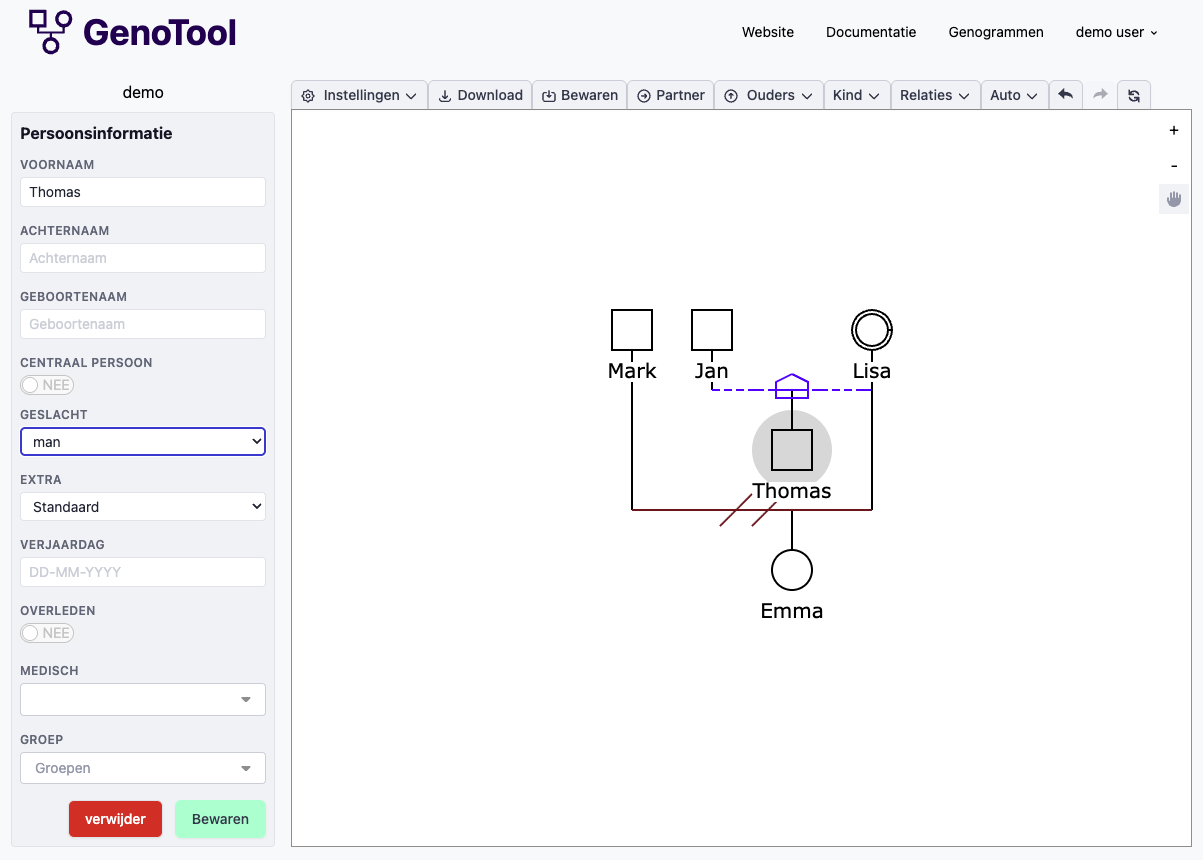
Task: Click the undo arrow in the toolbar
Action: coord(1065,95)
